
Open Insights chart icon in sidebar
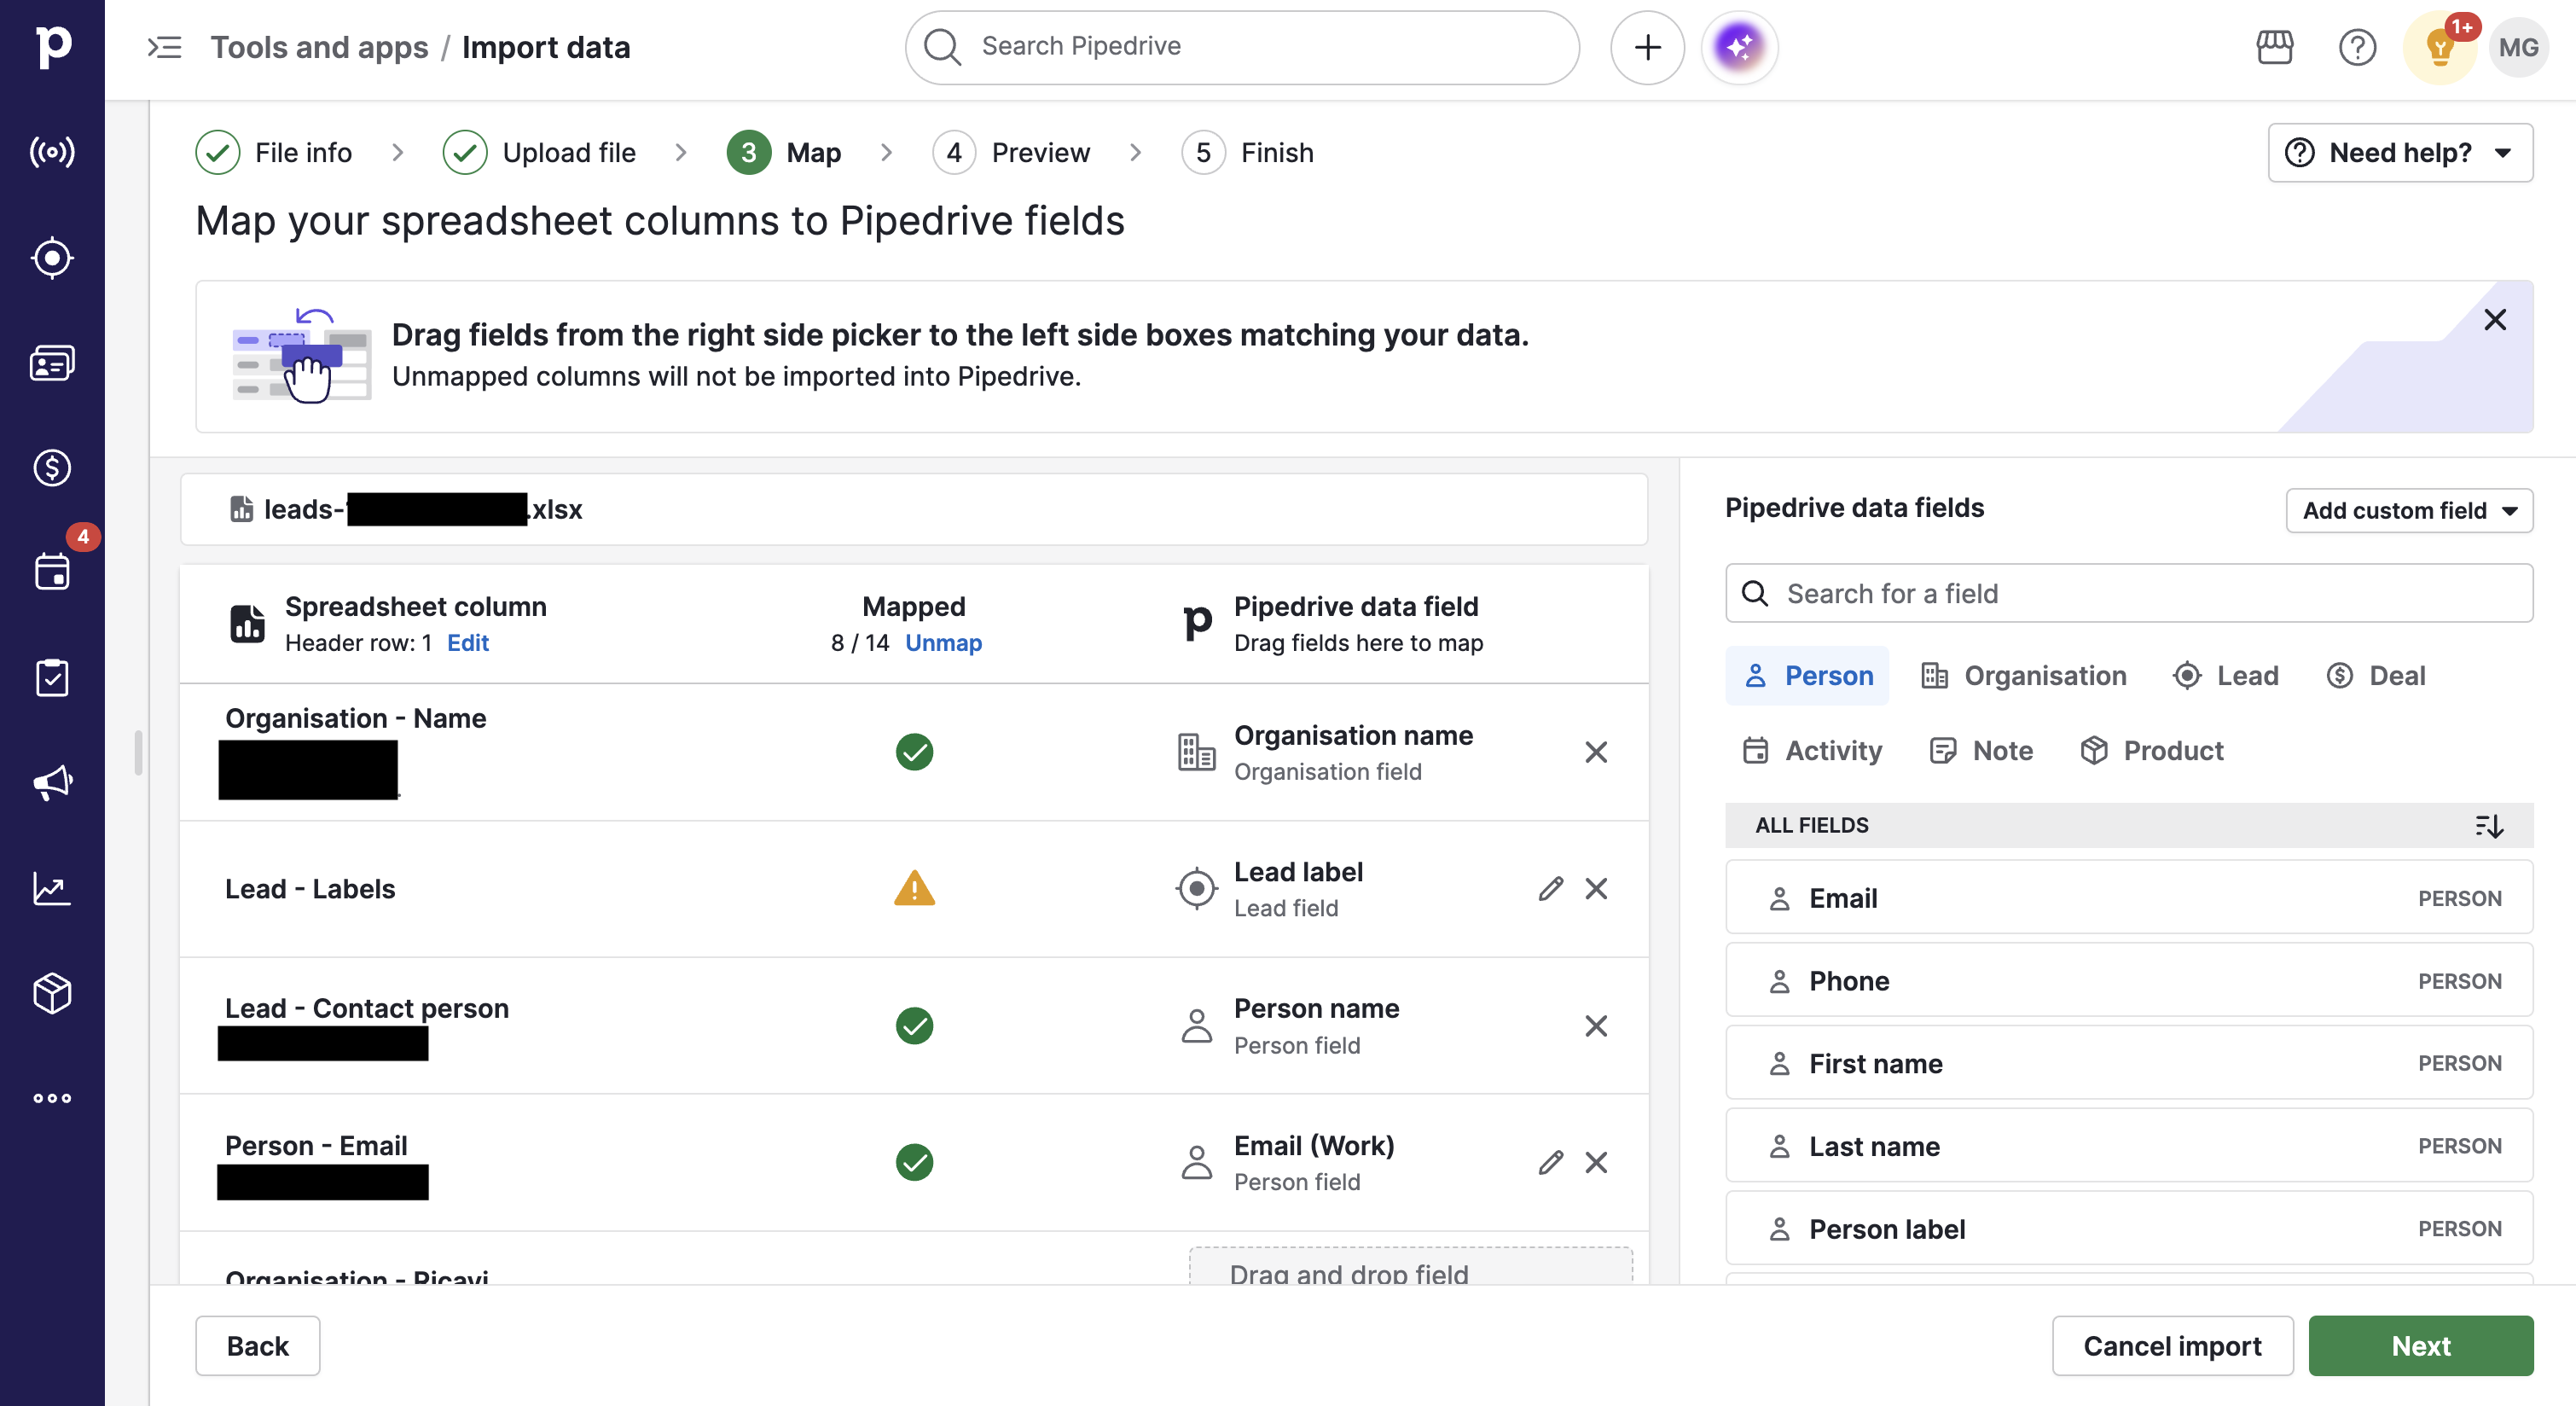(x=52, y=888)
